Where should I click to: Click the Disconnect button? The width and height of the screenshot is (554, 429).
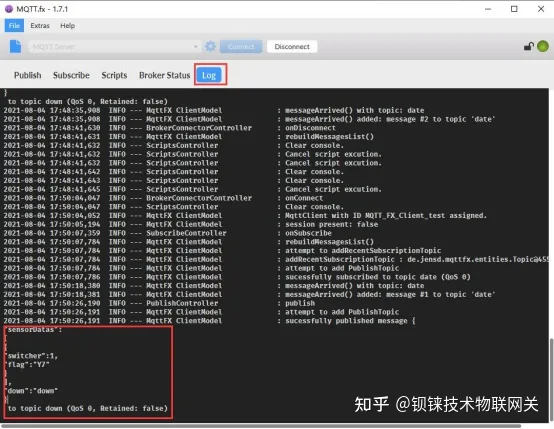click(x=292, y=47)
